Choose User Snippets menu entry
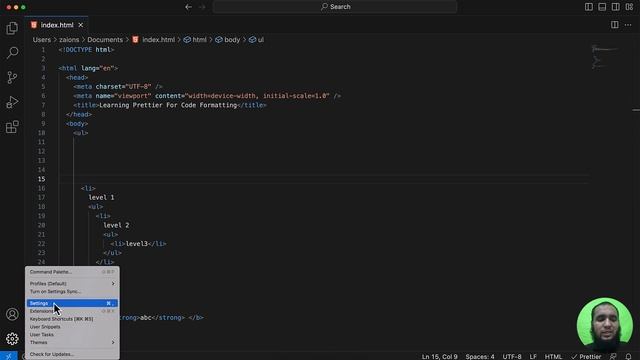 point(72,327)
